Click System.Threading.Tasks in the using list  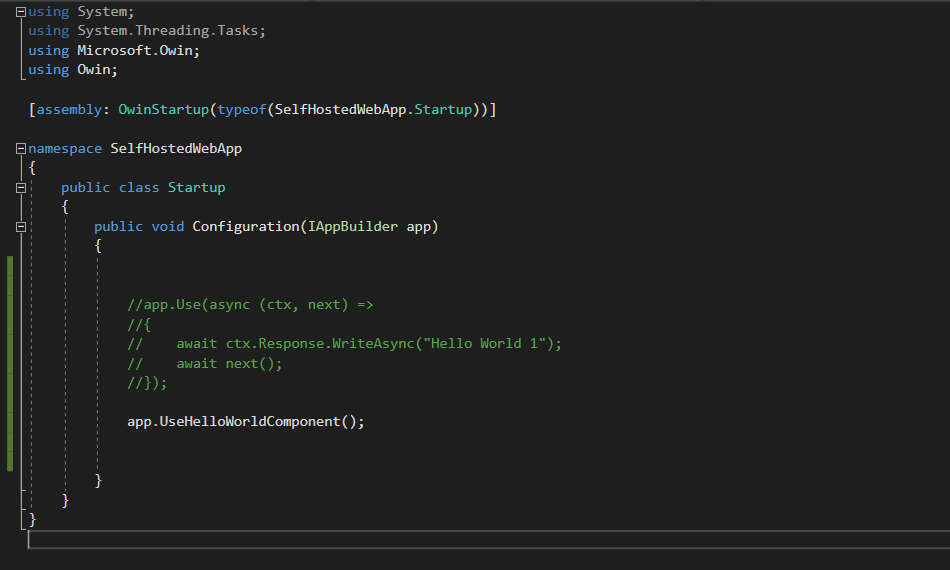pos(172,31)
